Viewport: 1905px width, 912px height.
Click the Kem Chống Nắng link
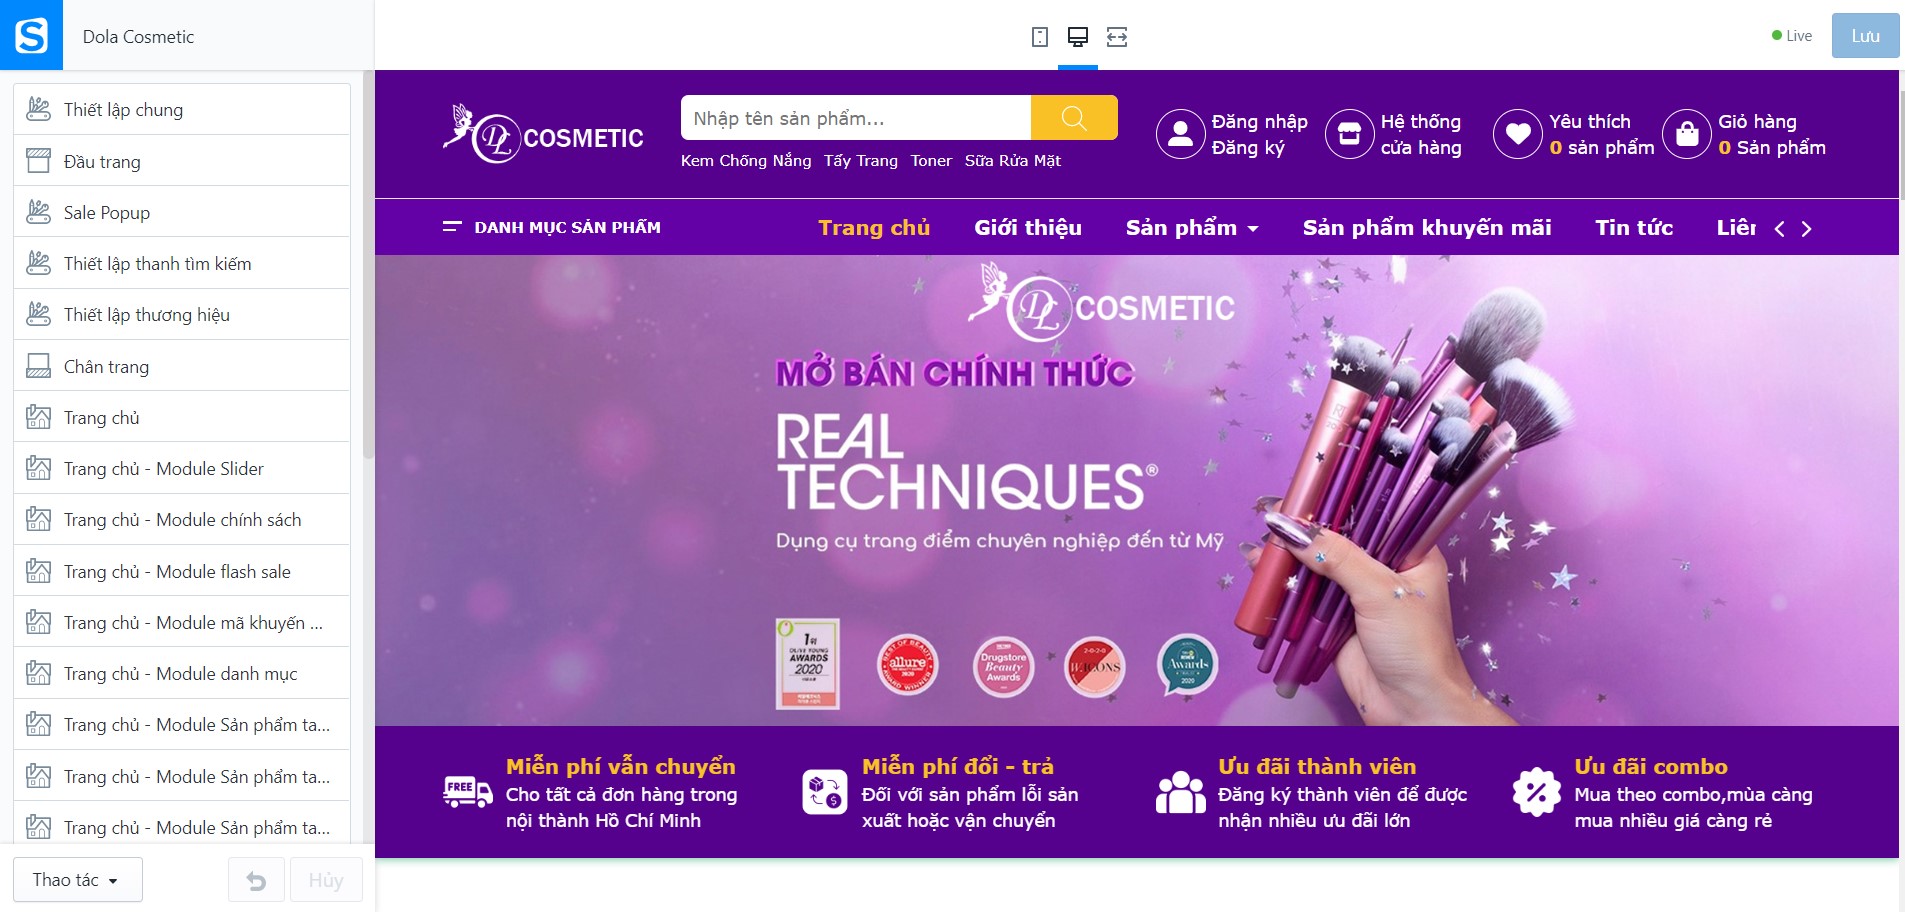[x=746, y=160]
